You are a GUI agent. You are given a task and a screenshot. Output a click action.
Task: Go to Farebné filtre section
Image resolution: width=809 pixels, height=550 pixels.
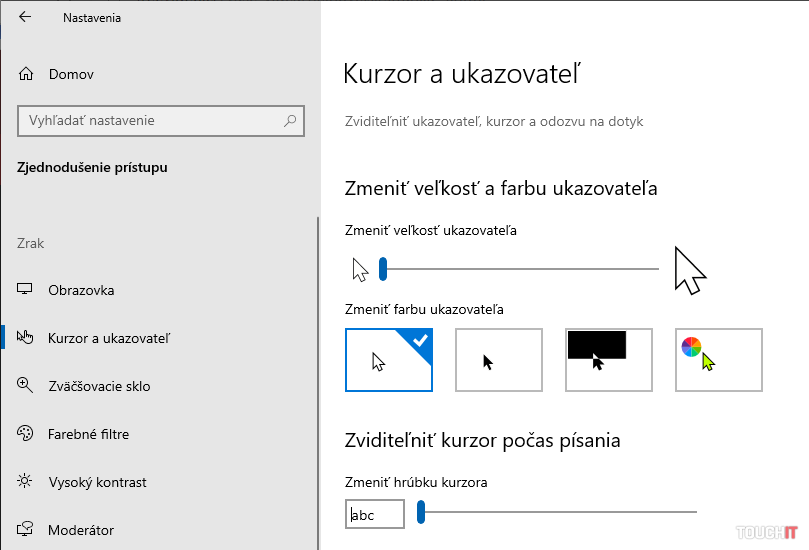(88, 434)
